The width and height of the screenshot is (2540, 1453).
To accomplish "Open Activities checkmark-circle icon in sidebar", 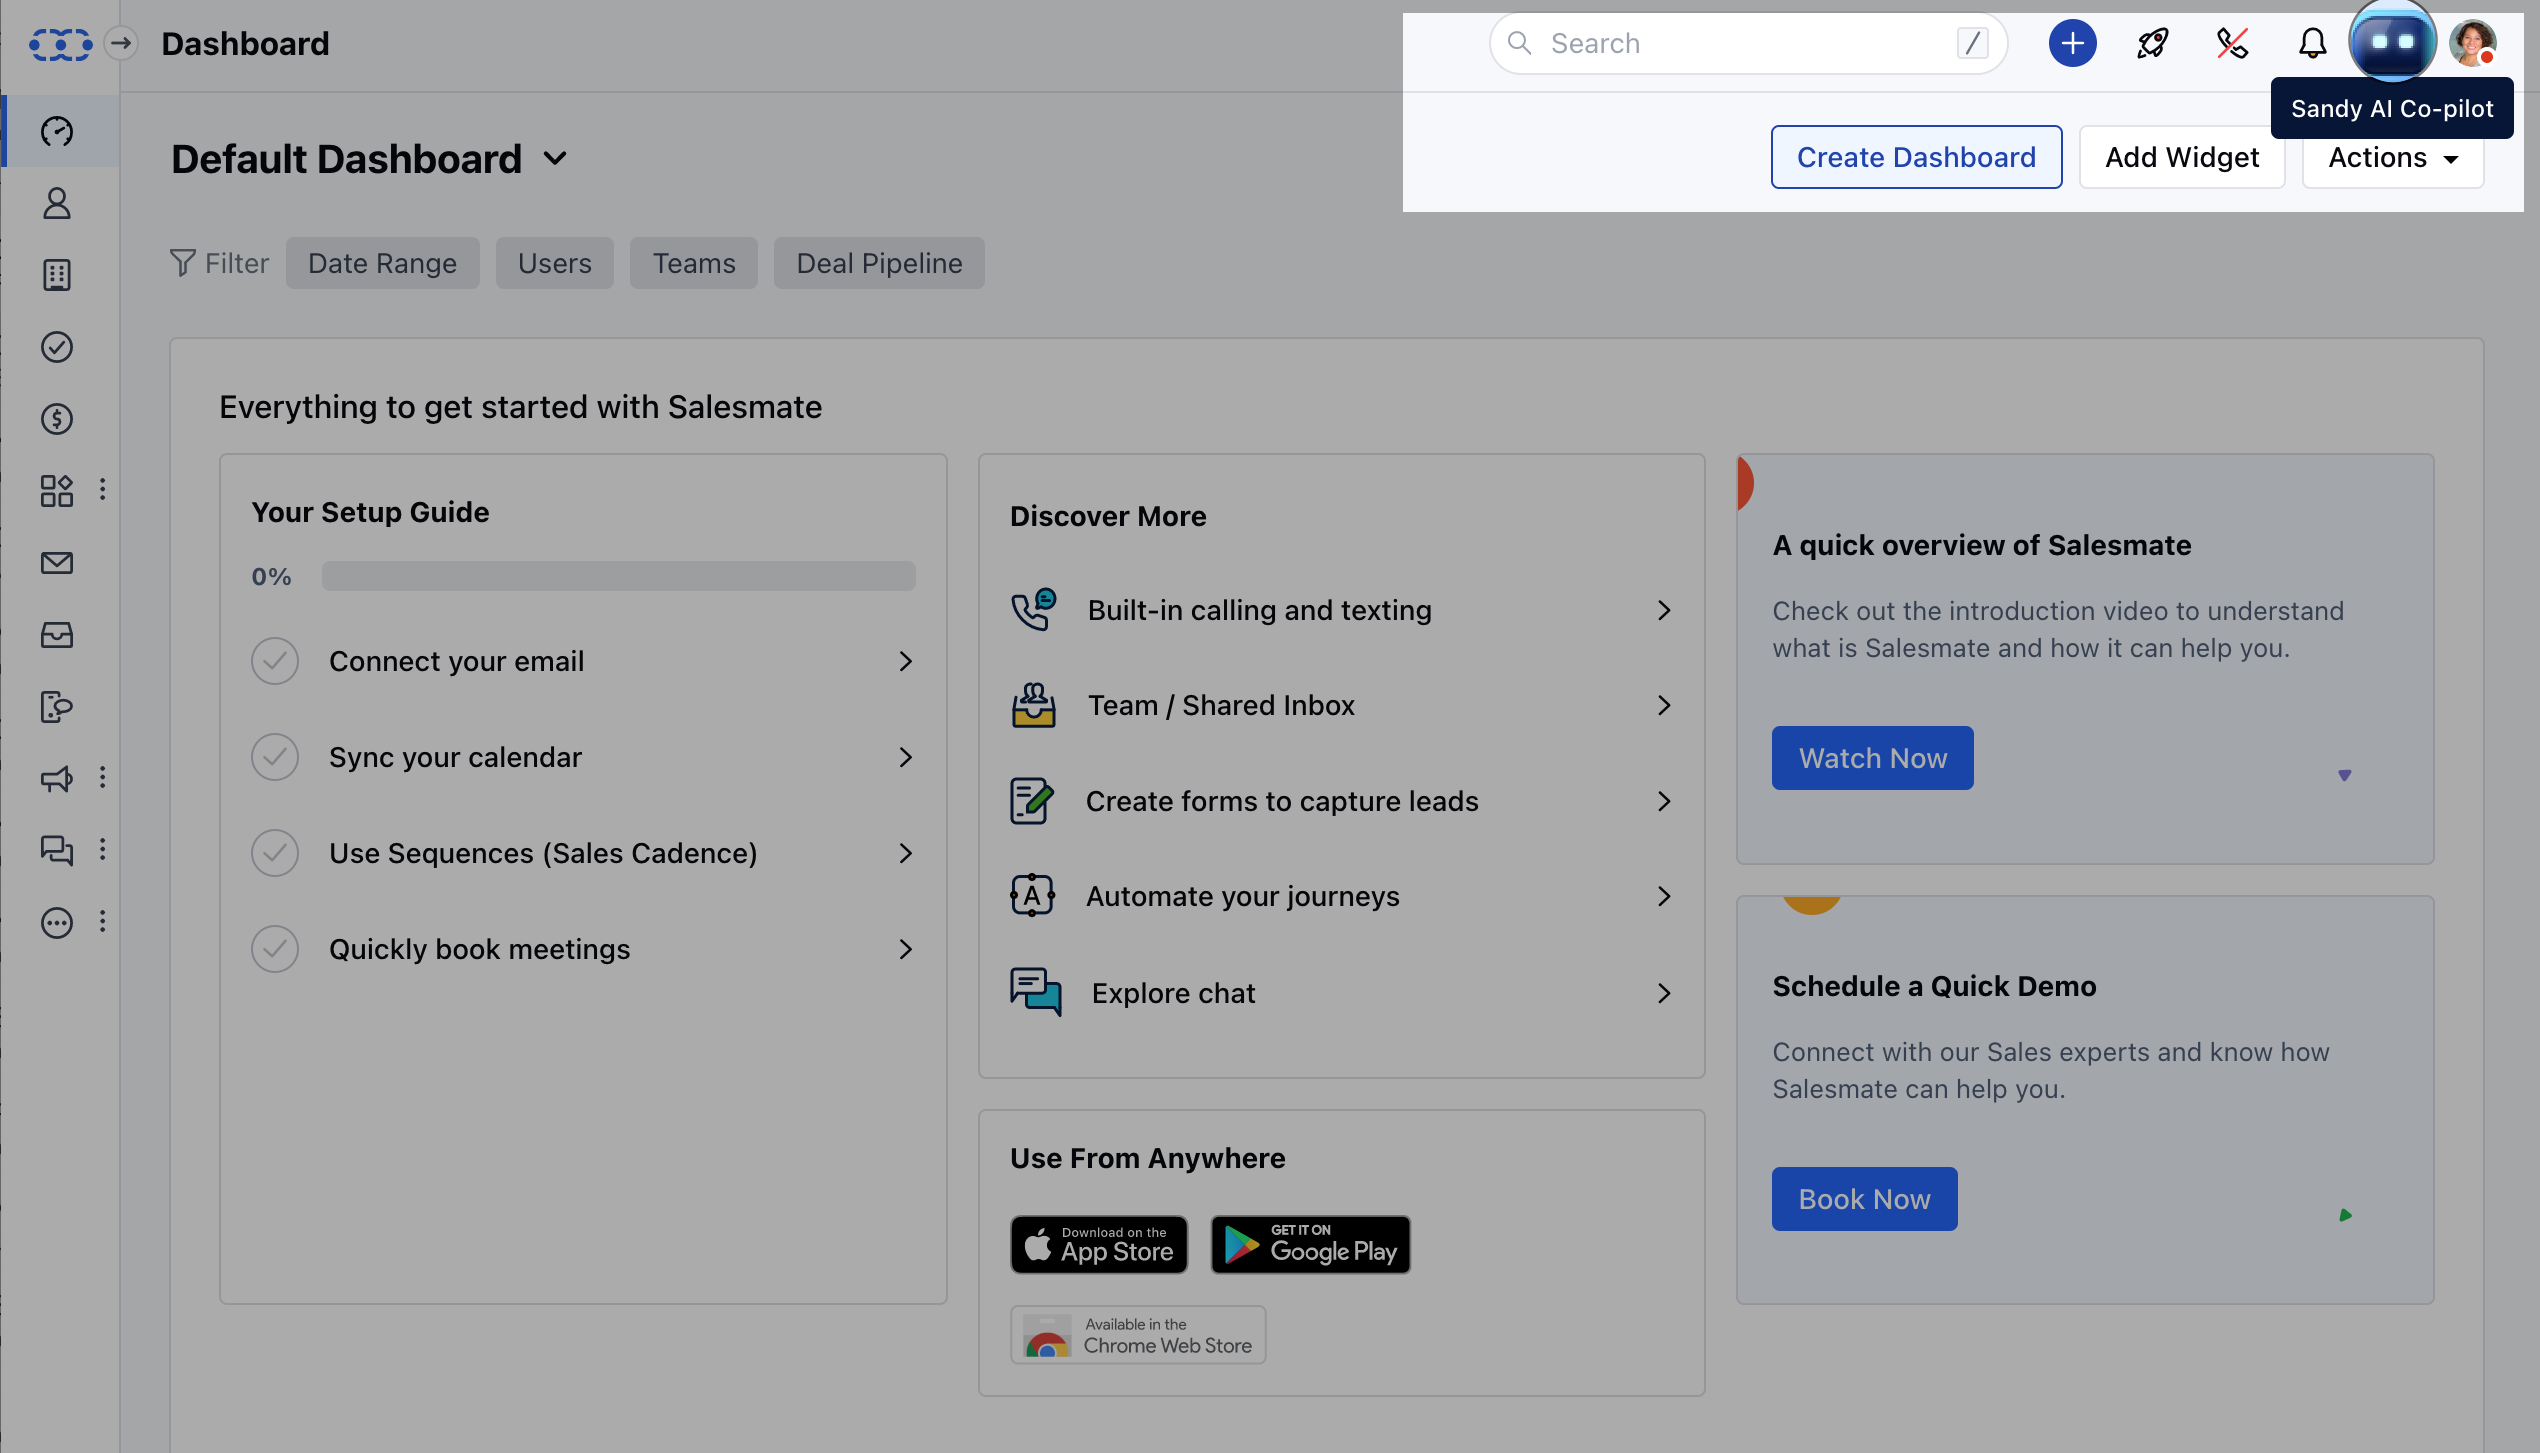I will (x=57, y=347).
